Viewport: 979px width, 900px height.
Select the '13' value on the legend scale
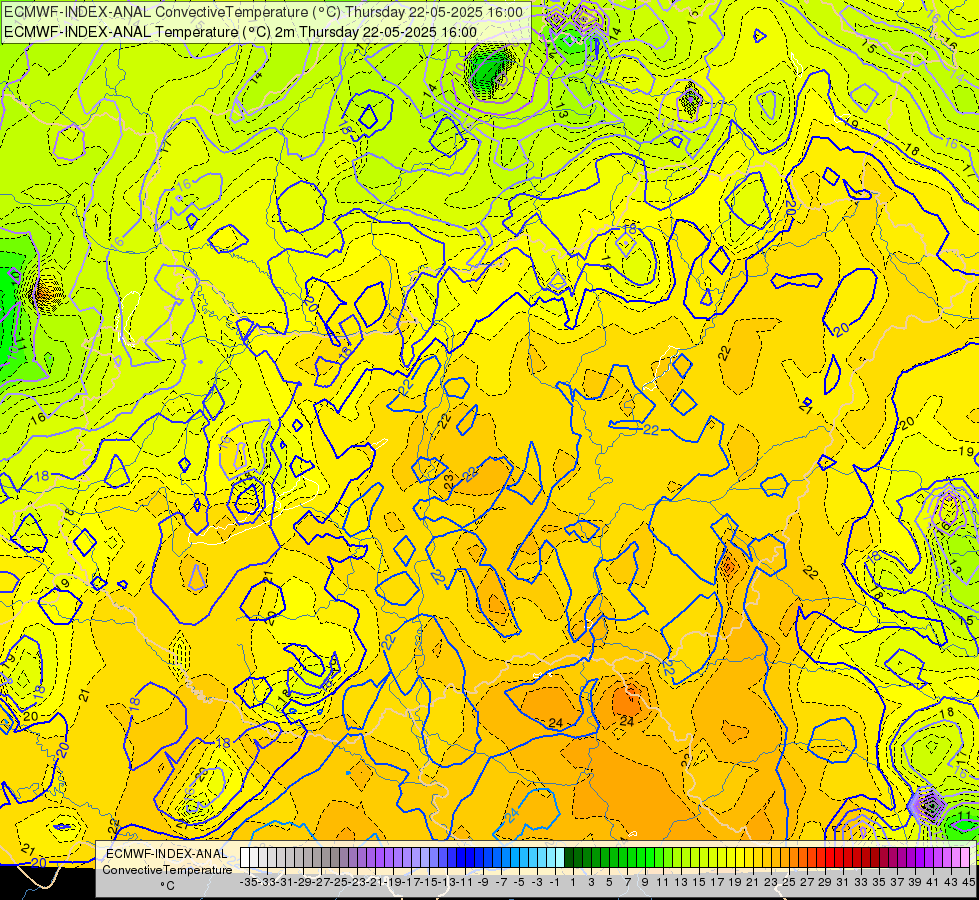pos(681,882)
